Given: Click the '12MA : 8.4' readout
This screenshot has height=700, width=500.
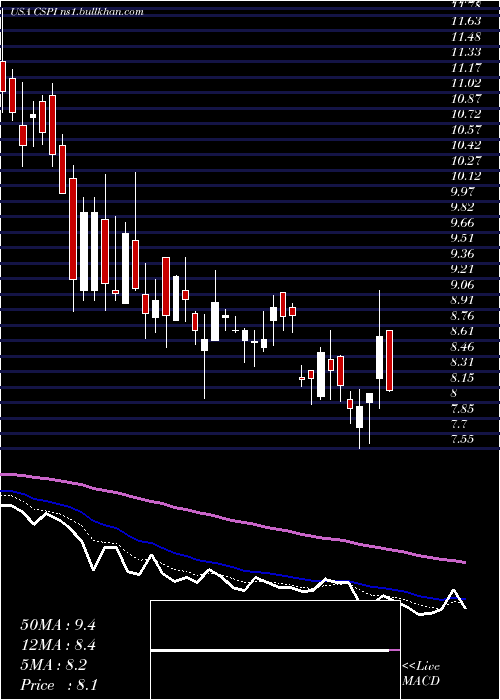Looking at the screenshot, I should 58,645.
